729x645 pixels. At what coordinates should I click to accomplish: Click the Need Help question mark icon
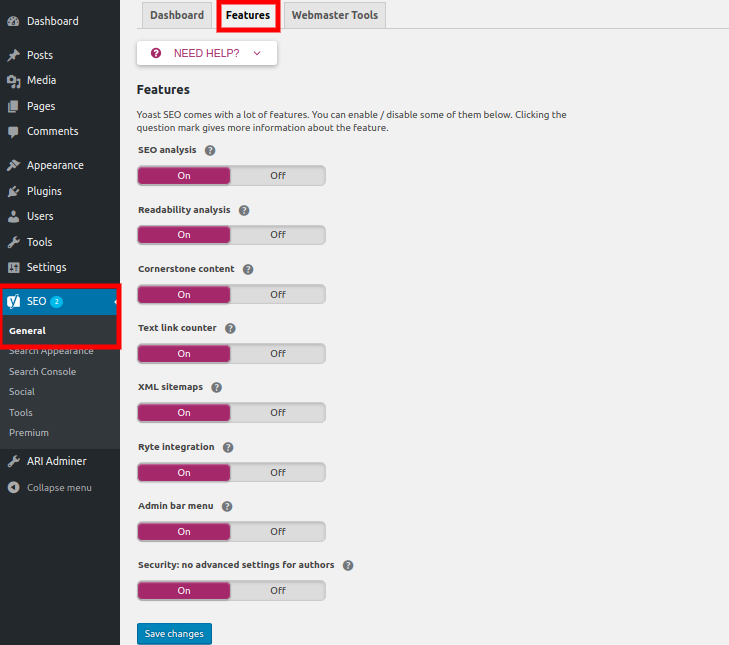(156, 53)
